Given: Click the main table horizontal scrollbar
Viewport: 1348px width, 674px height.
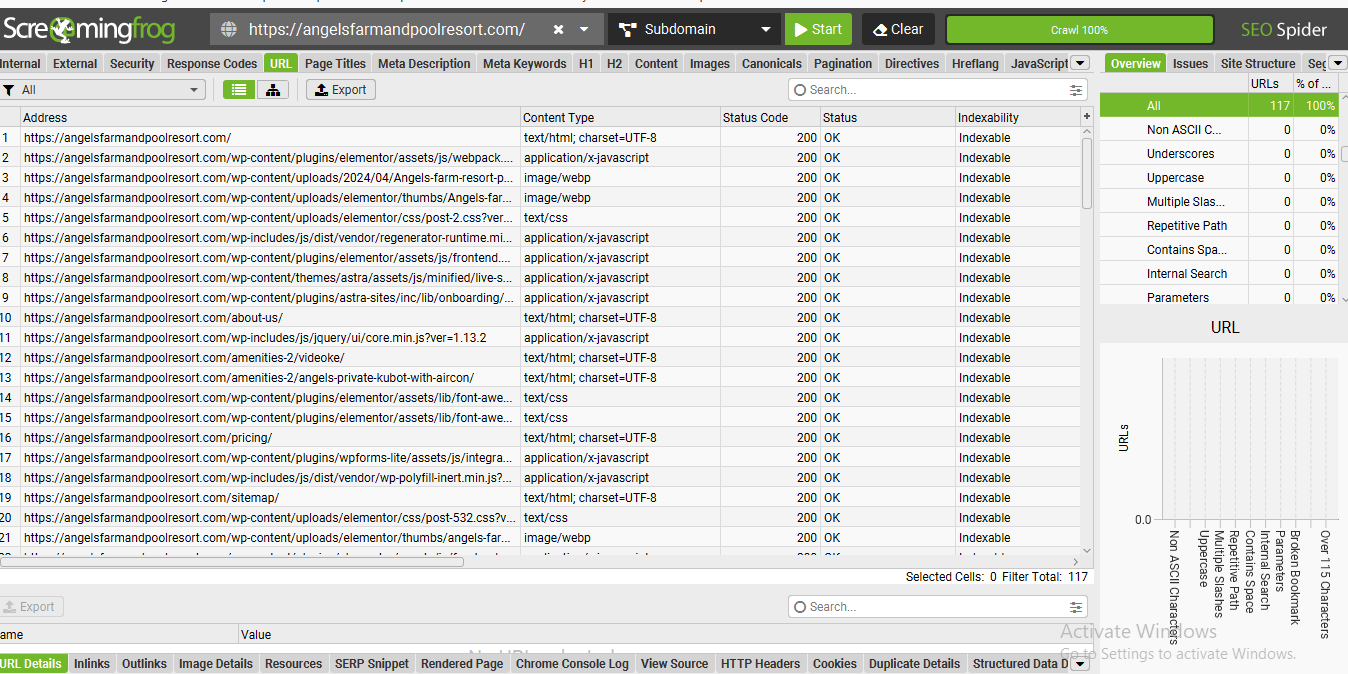Looking at the screenshot, I should click(232, 562).
